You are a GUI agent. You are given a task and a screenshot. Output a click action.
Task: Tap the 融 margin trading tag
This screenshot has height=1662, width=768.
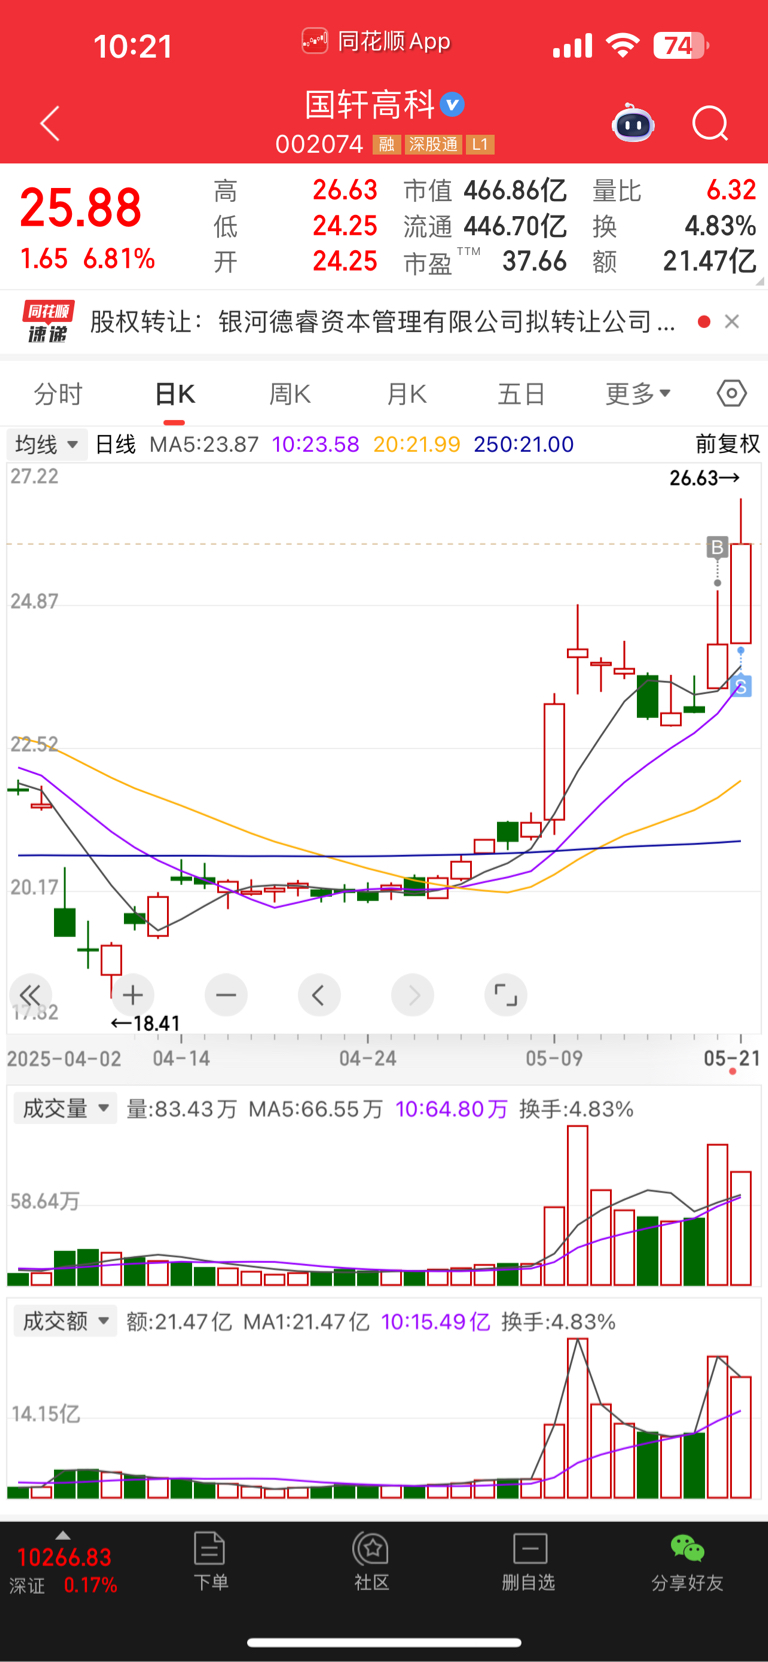pos(386,144)
